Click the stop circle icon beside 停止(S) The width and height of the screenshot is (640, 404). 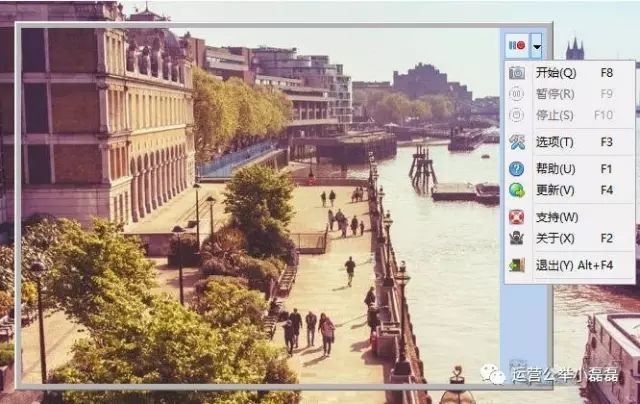(x=516, y=115)
